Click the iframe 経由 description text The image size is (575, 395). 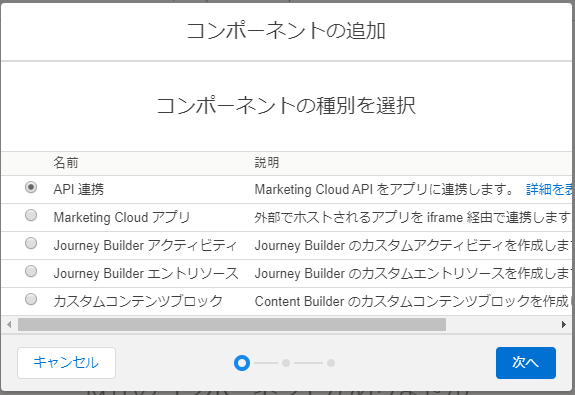[414, 217]
